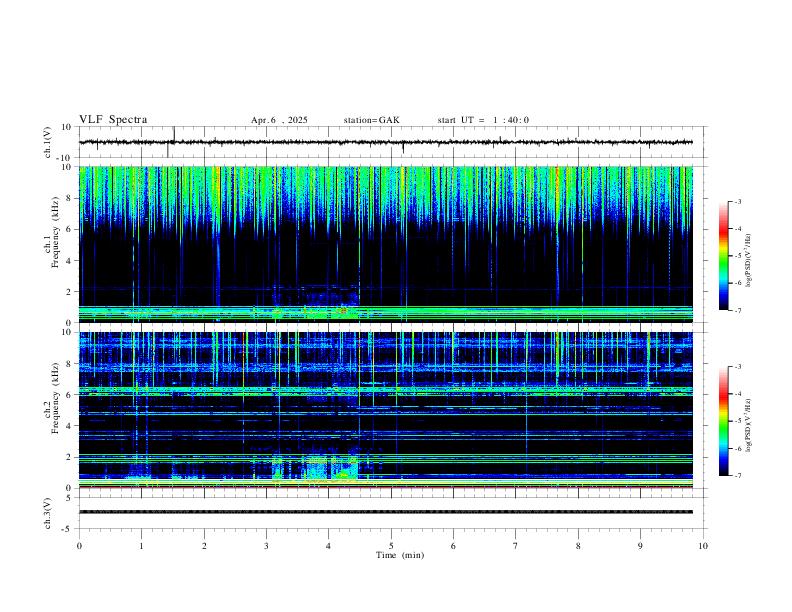Click the "-3" tick on ch.1 color bar
The width and height of the screenshot is (792, 612).
tap(738, 202)
